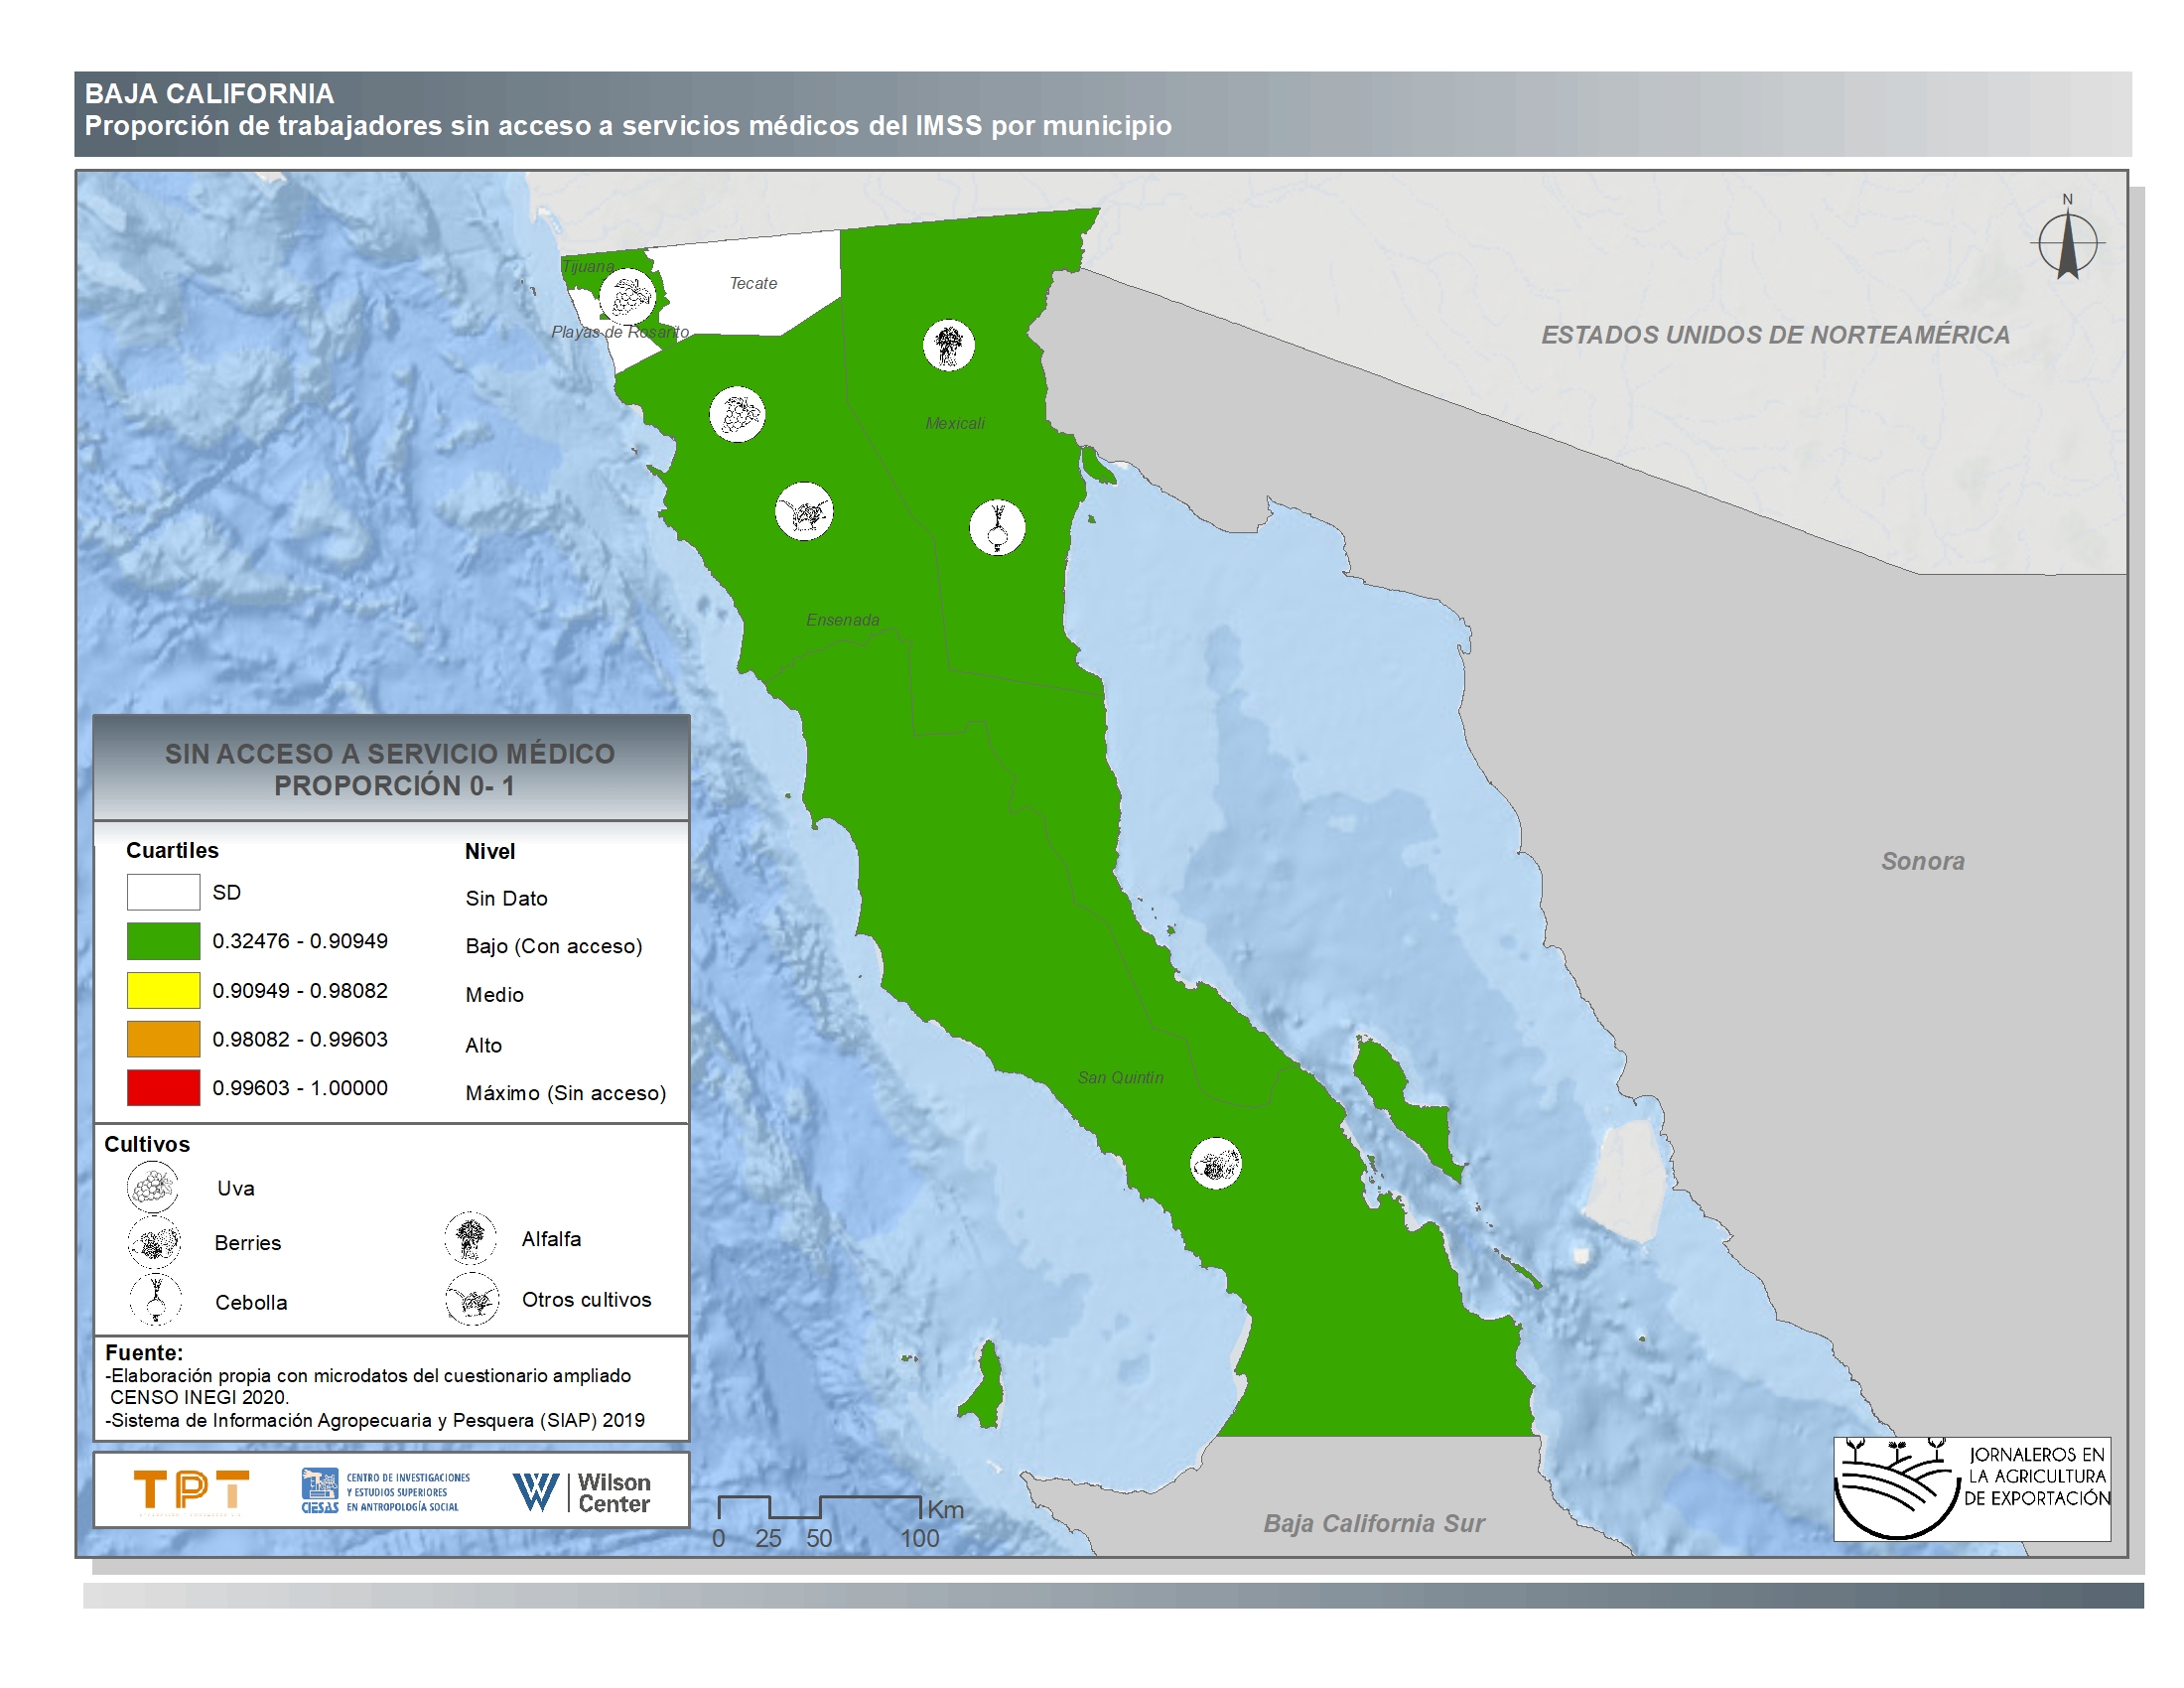This screenshot has width=2184, height=1688.
Task: Click the Berries legend icon
Action: point(155,1243)
